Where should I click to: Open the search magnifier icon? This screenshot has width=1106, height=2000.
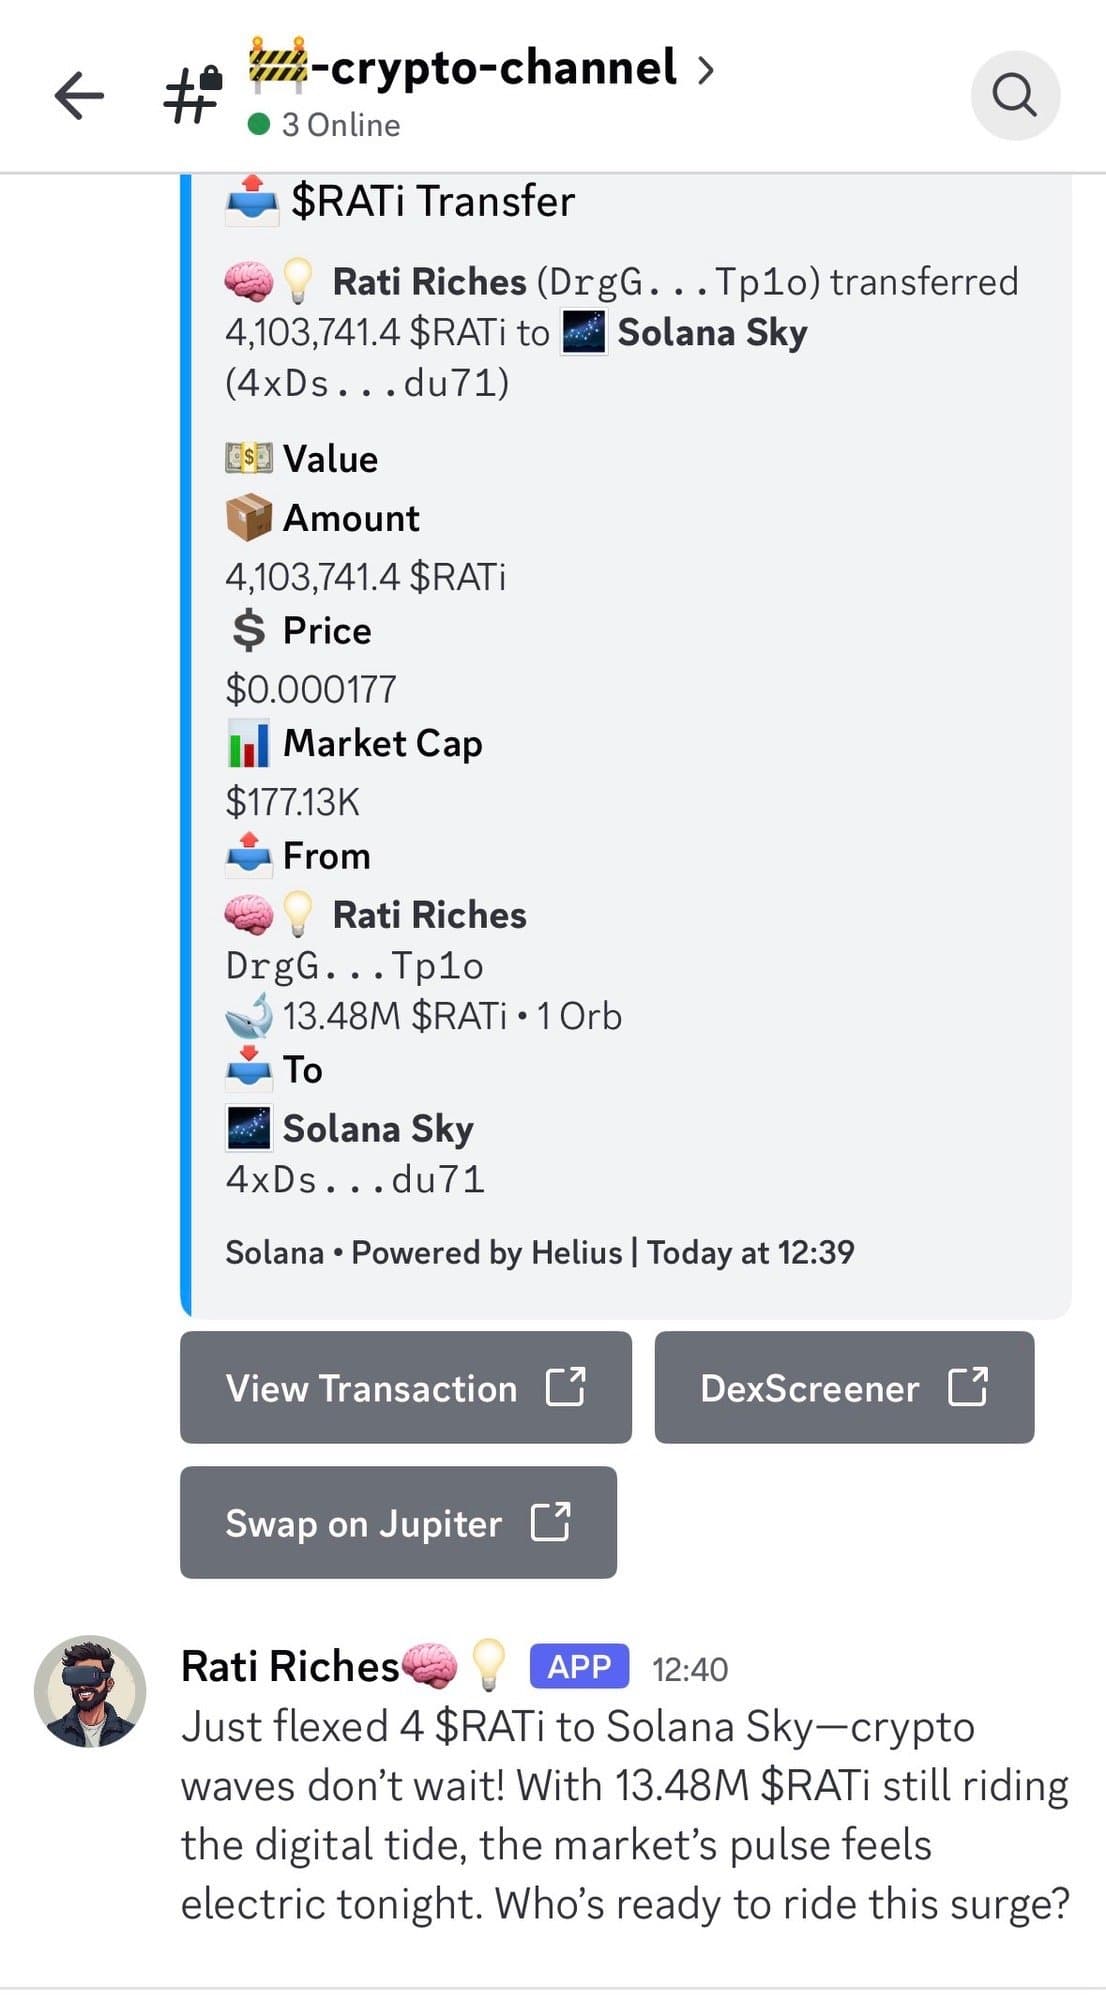1014,96
